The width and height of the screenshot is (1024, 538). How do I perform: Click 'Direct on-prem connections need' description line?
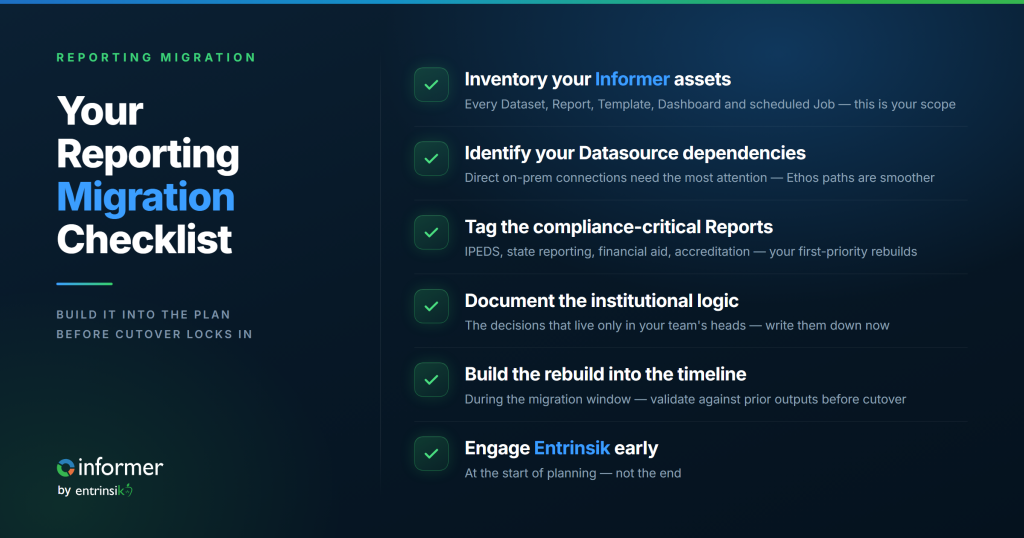tap(699, 178)
